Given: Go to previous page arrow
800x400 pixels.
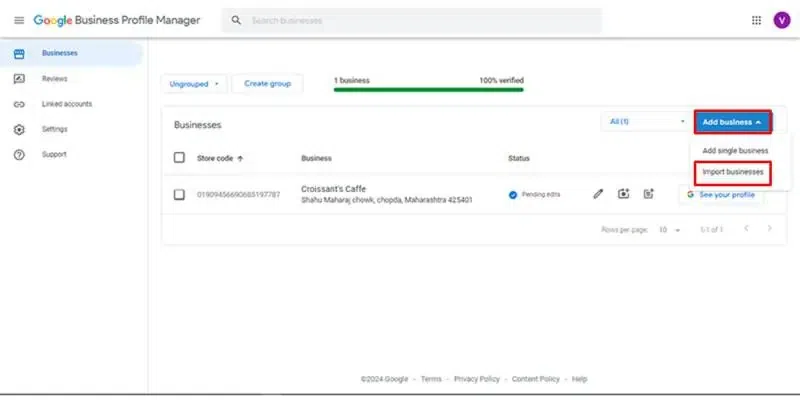Looking at the screenshot, I should click(x=746, y=229).
